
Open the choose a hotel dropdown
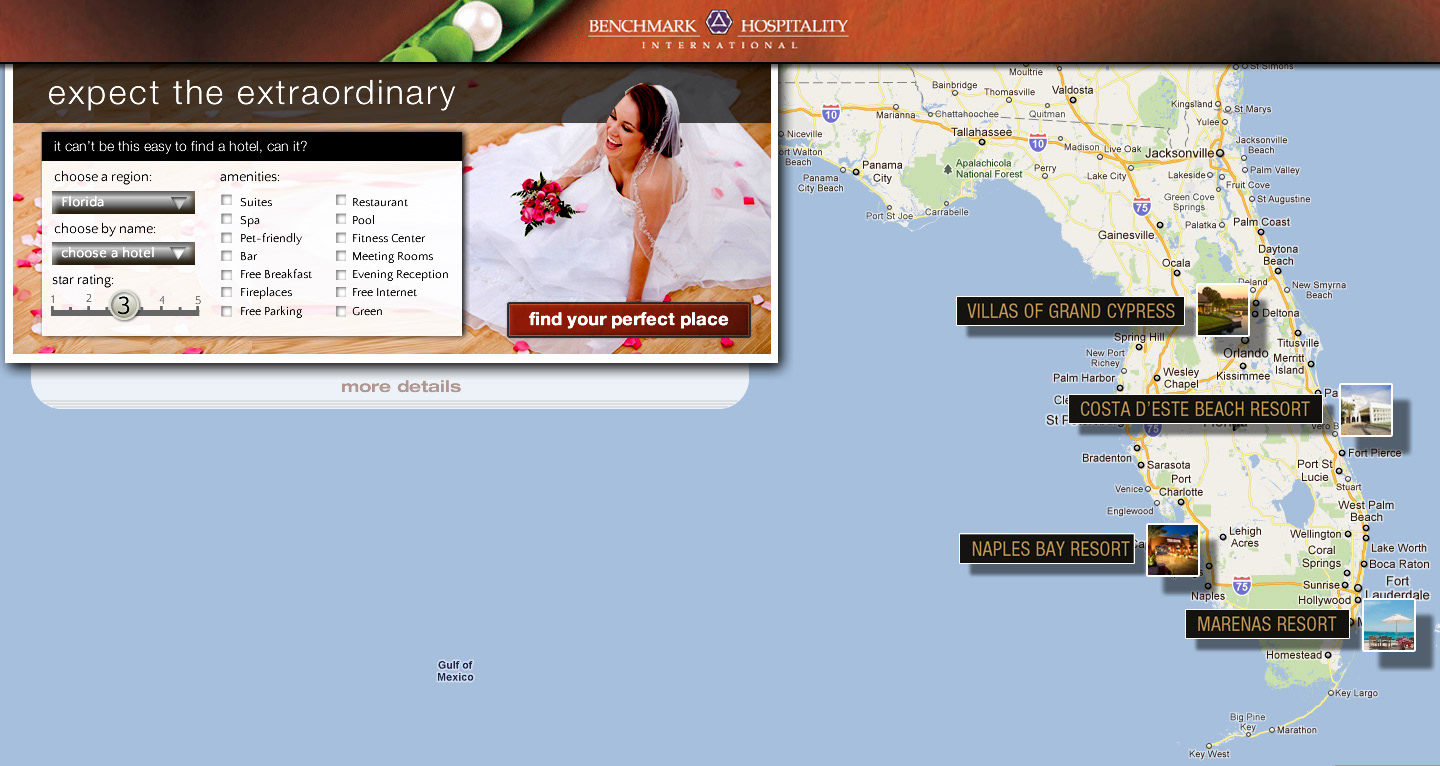123,253
